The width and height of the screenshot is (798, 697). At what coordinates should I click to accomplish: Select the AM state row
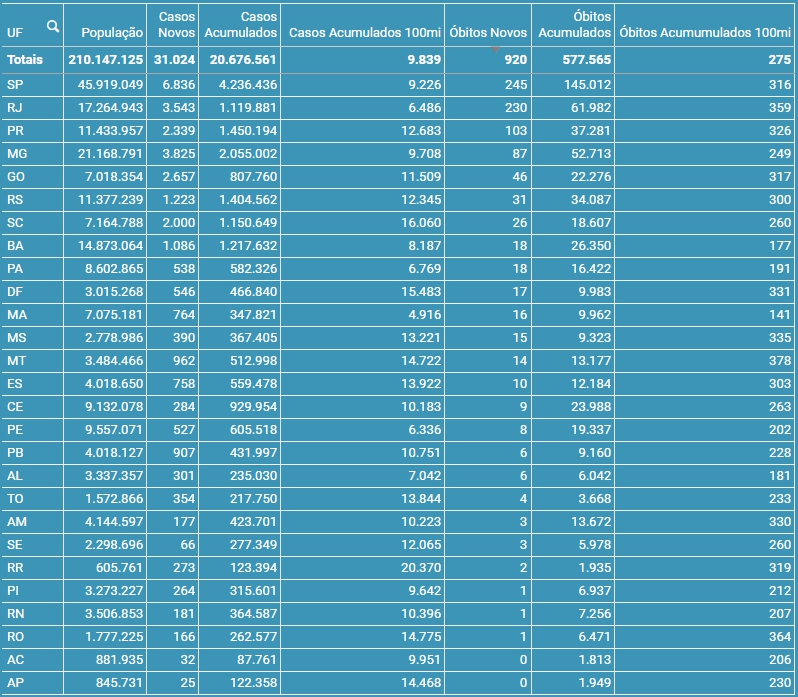[x=16, y=521]
